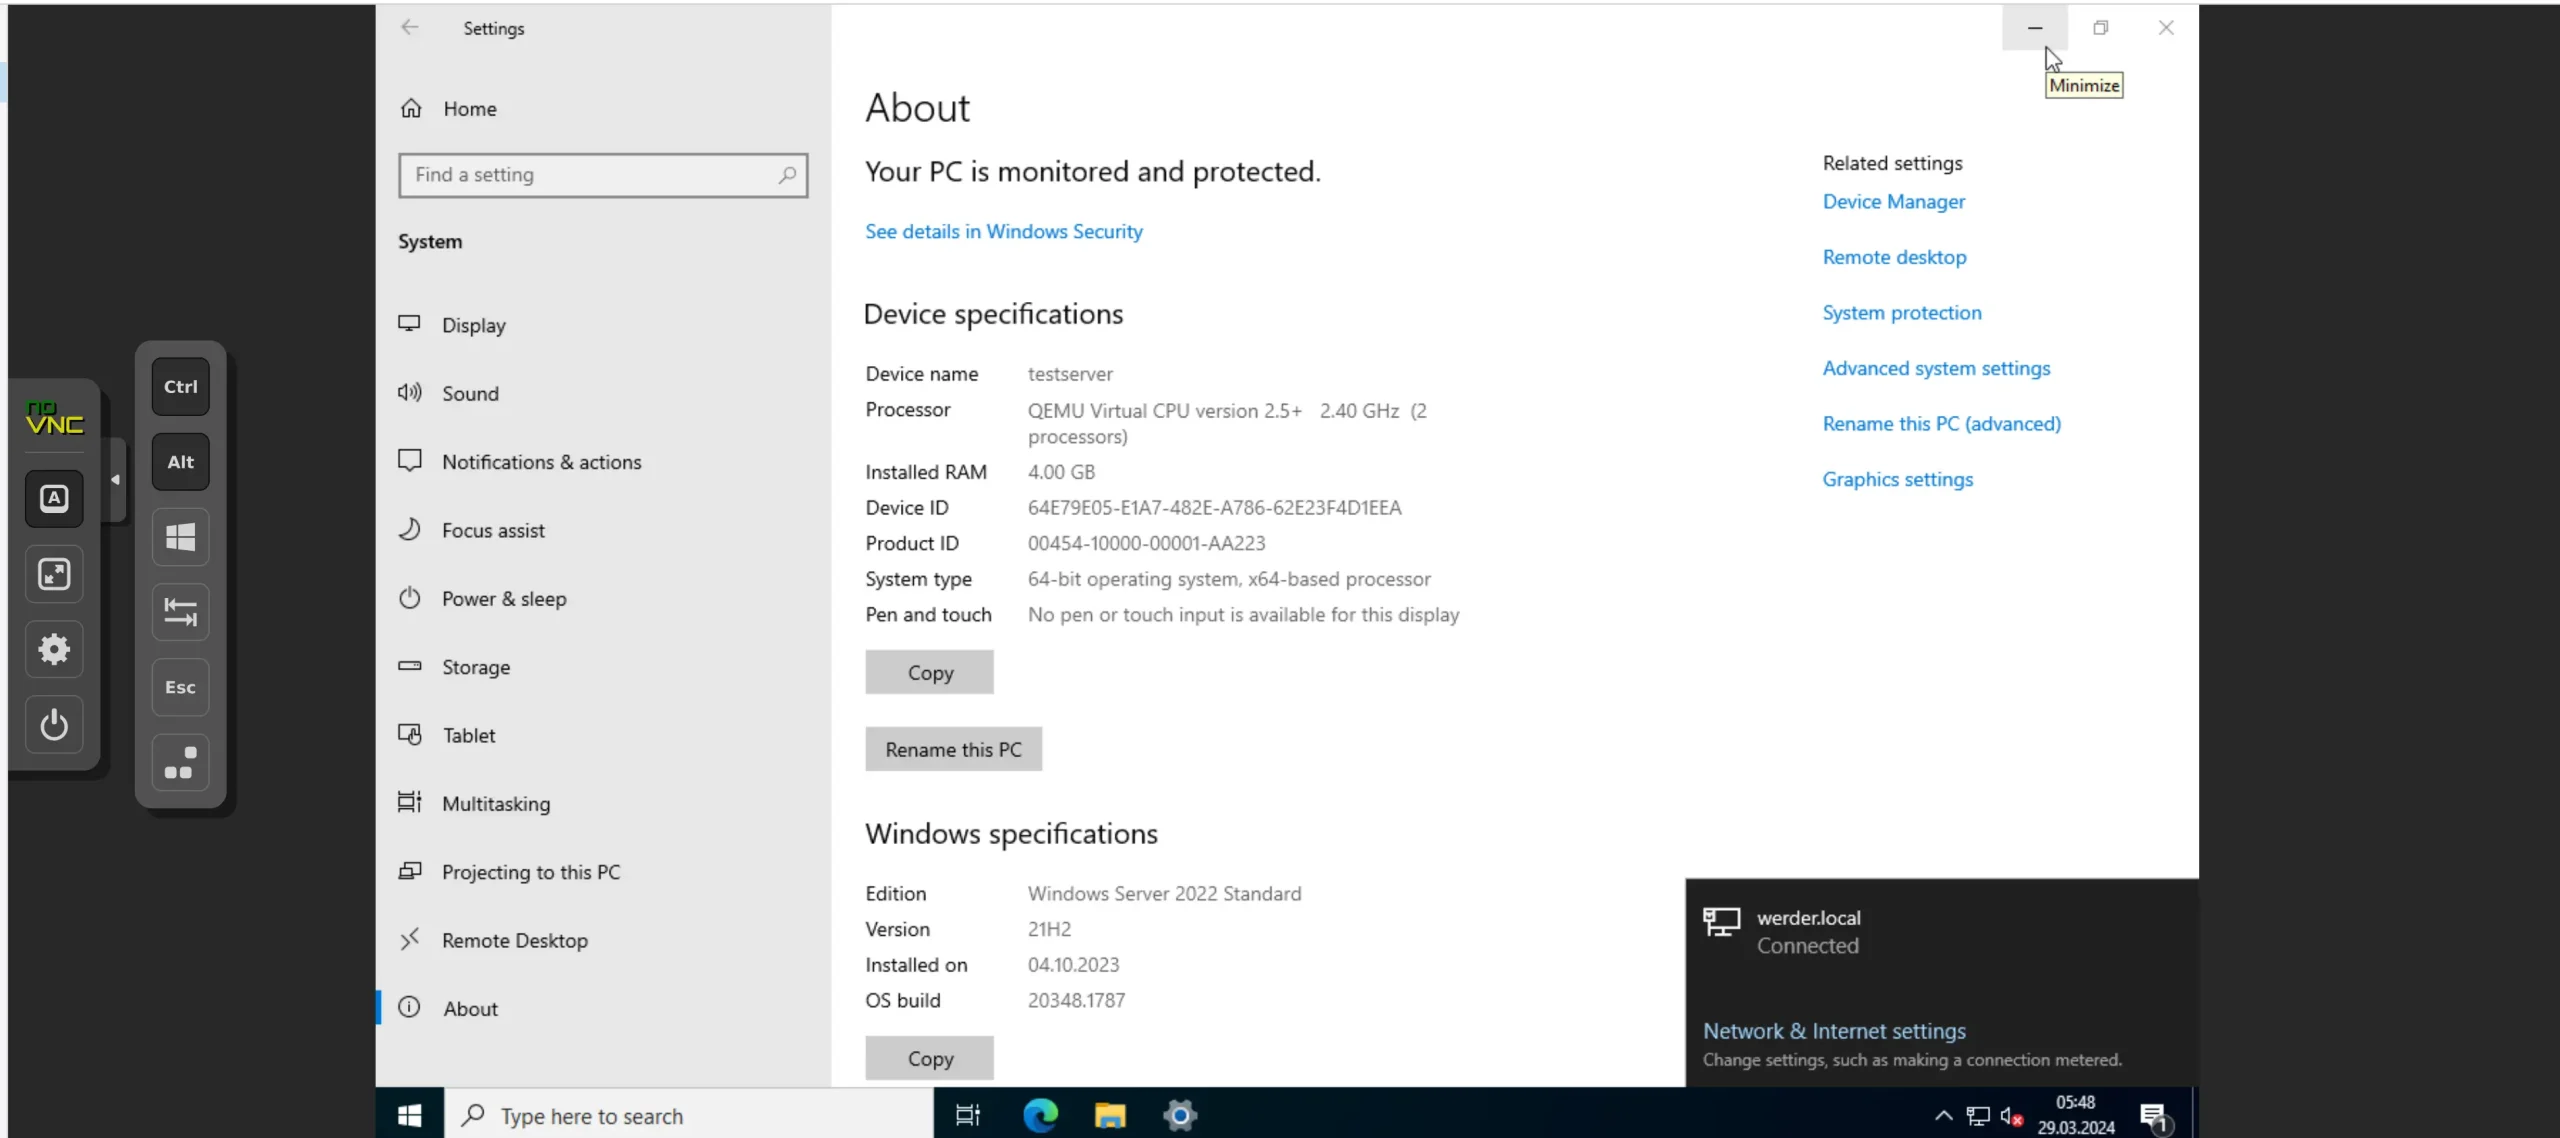Open Device Manager from Related settings

coord(1893,201)
